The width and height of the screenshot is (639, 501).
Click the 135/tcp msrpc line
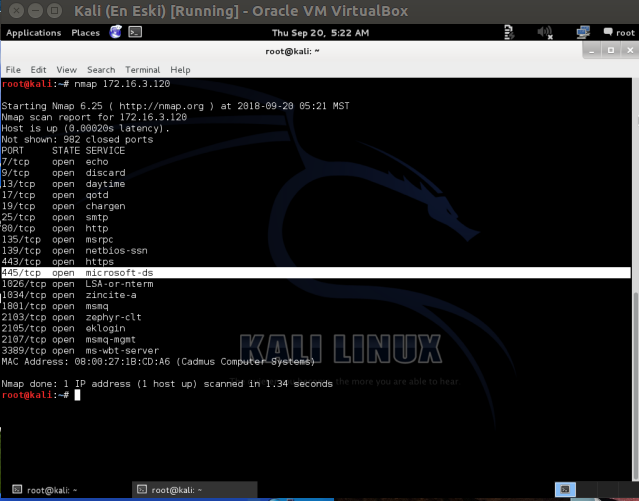(57, 239)
